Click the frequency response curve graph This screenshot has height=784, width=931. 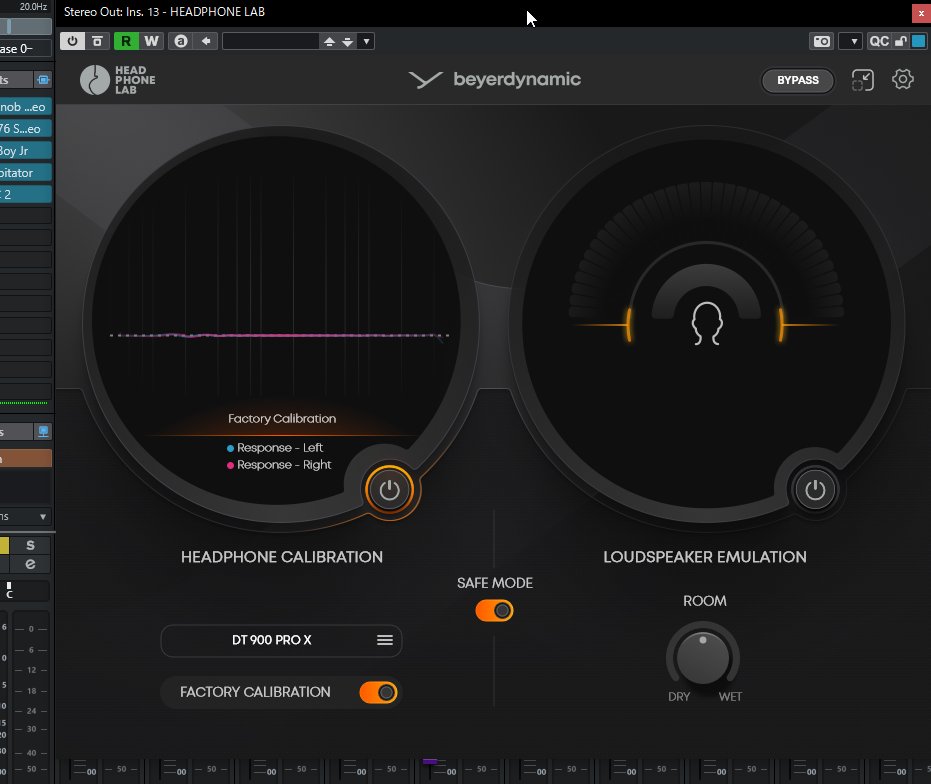click(280, 336)
